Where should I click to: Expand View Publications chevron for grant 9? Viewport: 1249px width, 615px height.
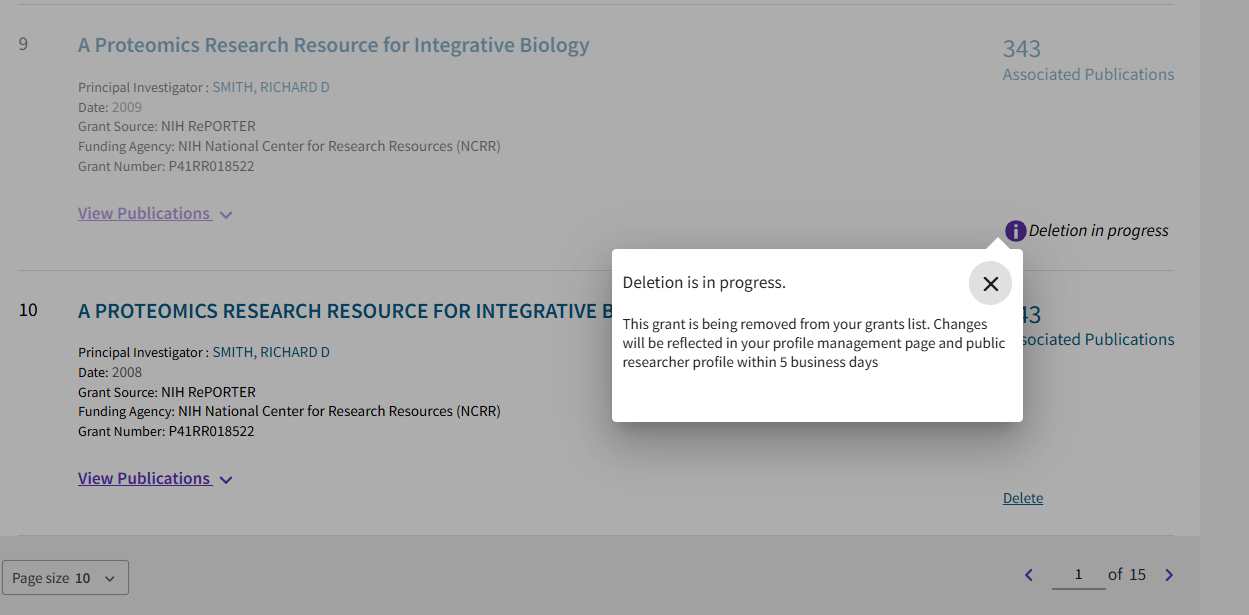[226, 215]
